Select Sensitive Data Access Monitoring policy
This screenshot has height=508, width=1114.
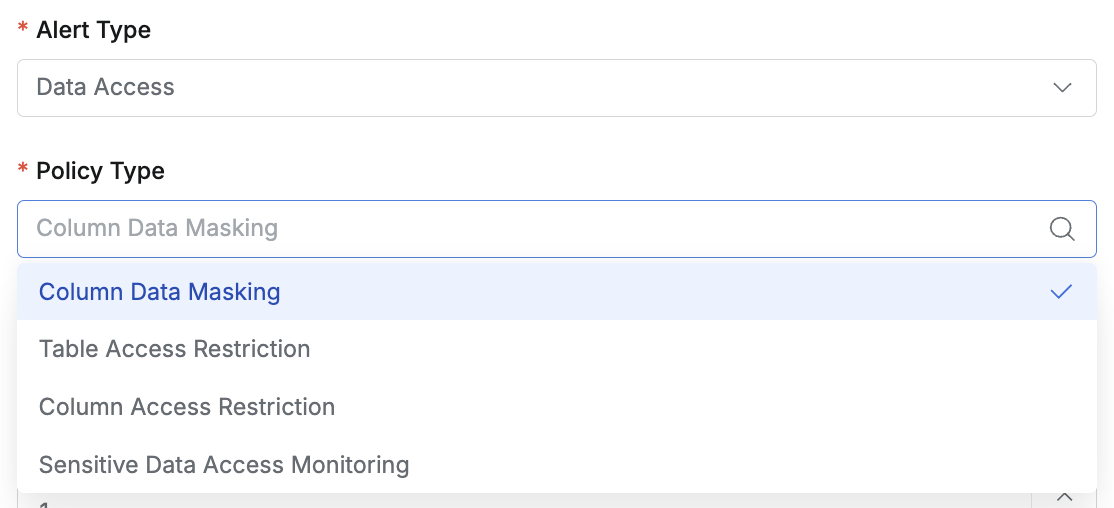[x=224, y=465]
